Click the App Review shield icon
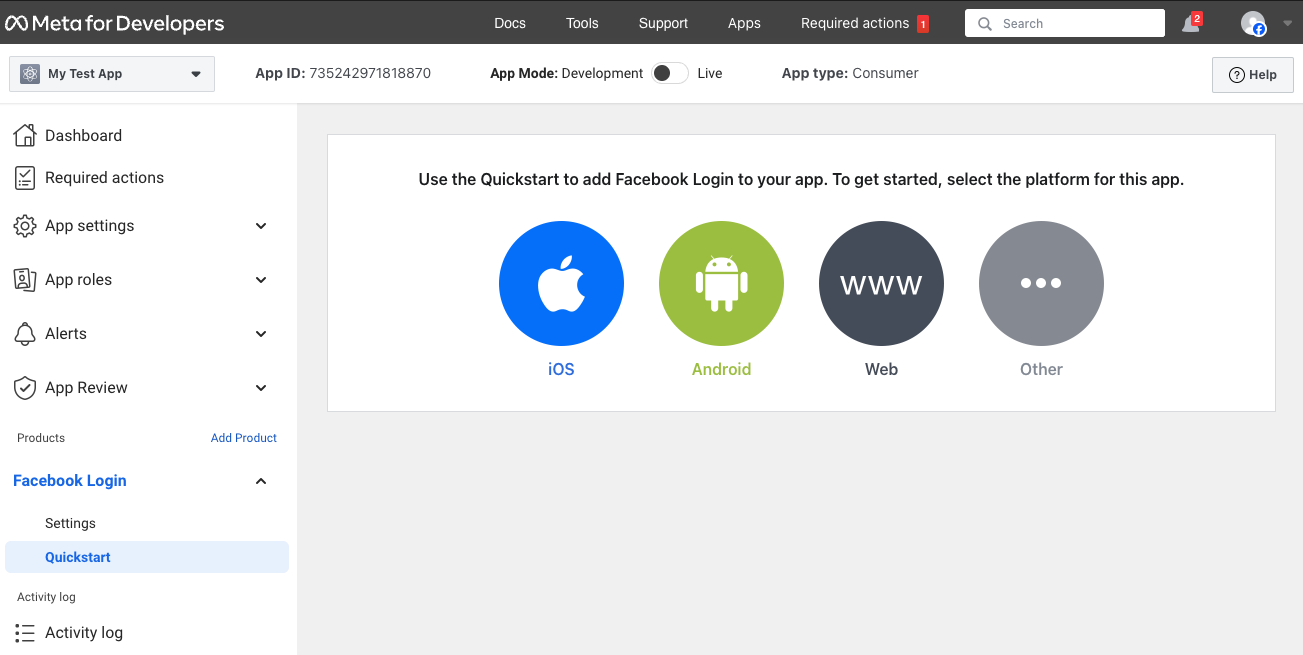 point(25,388)
